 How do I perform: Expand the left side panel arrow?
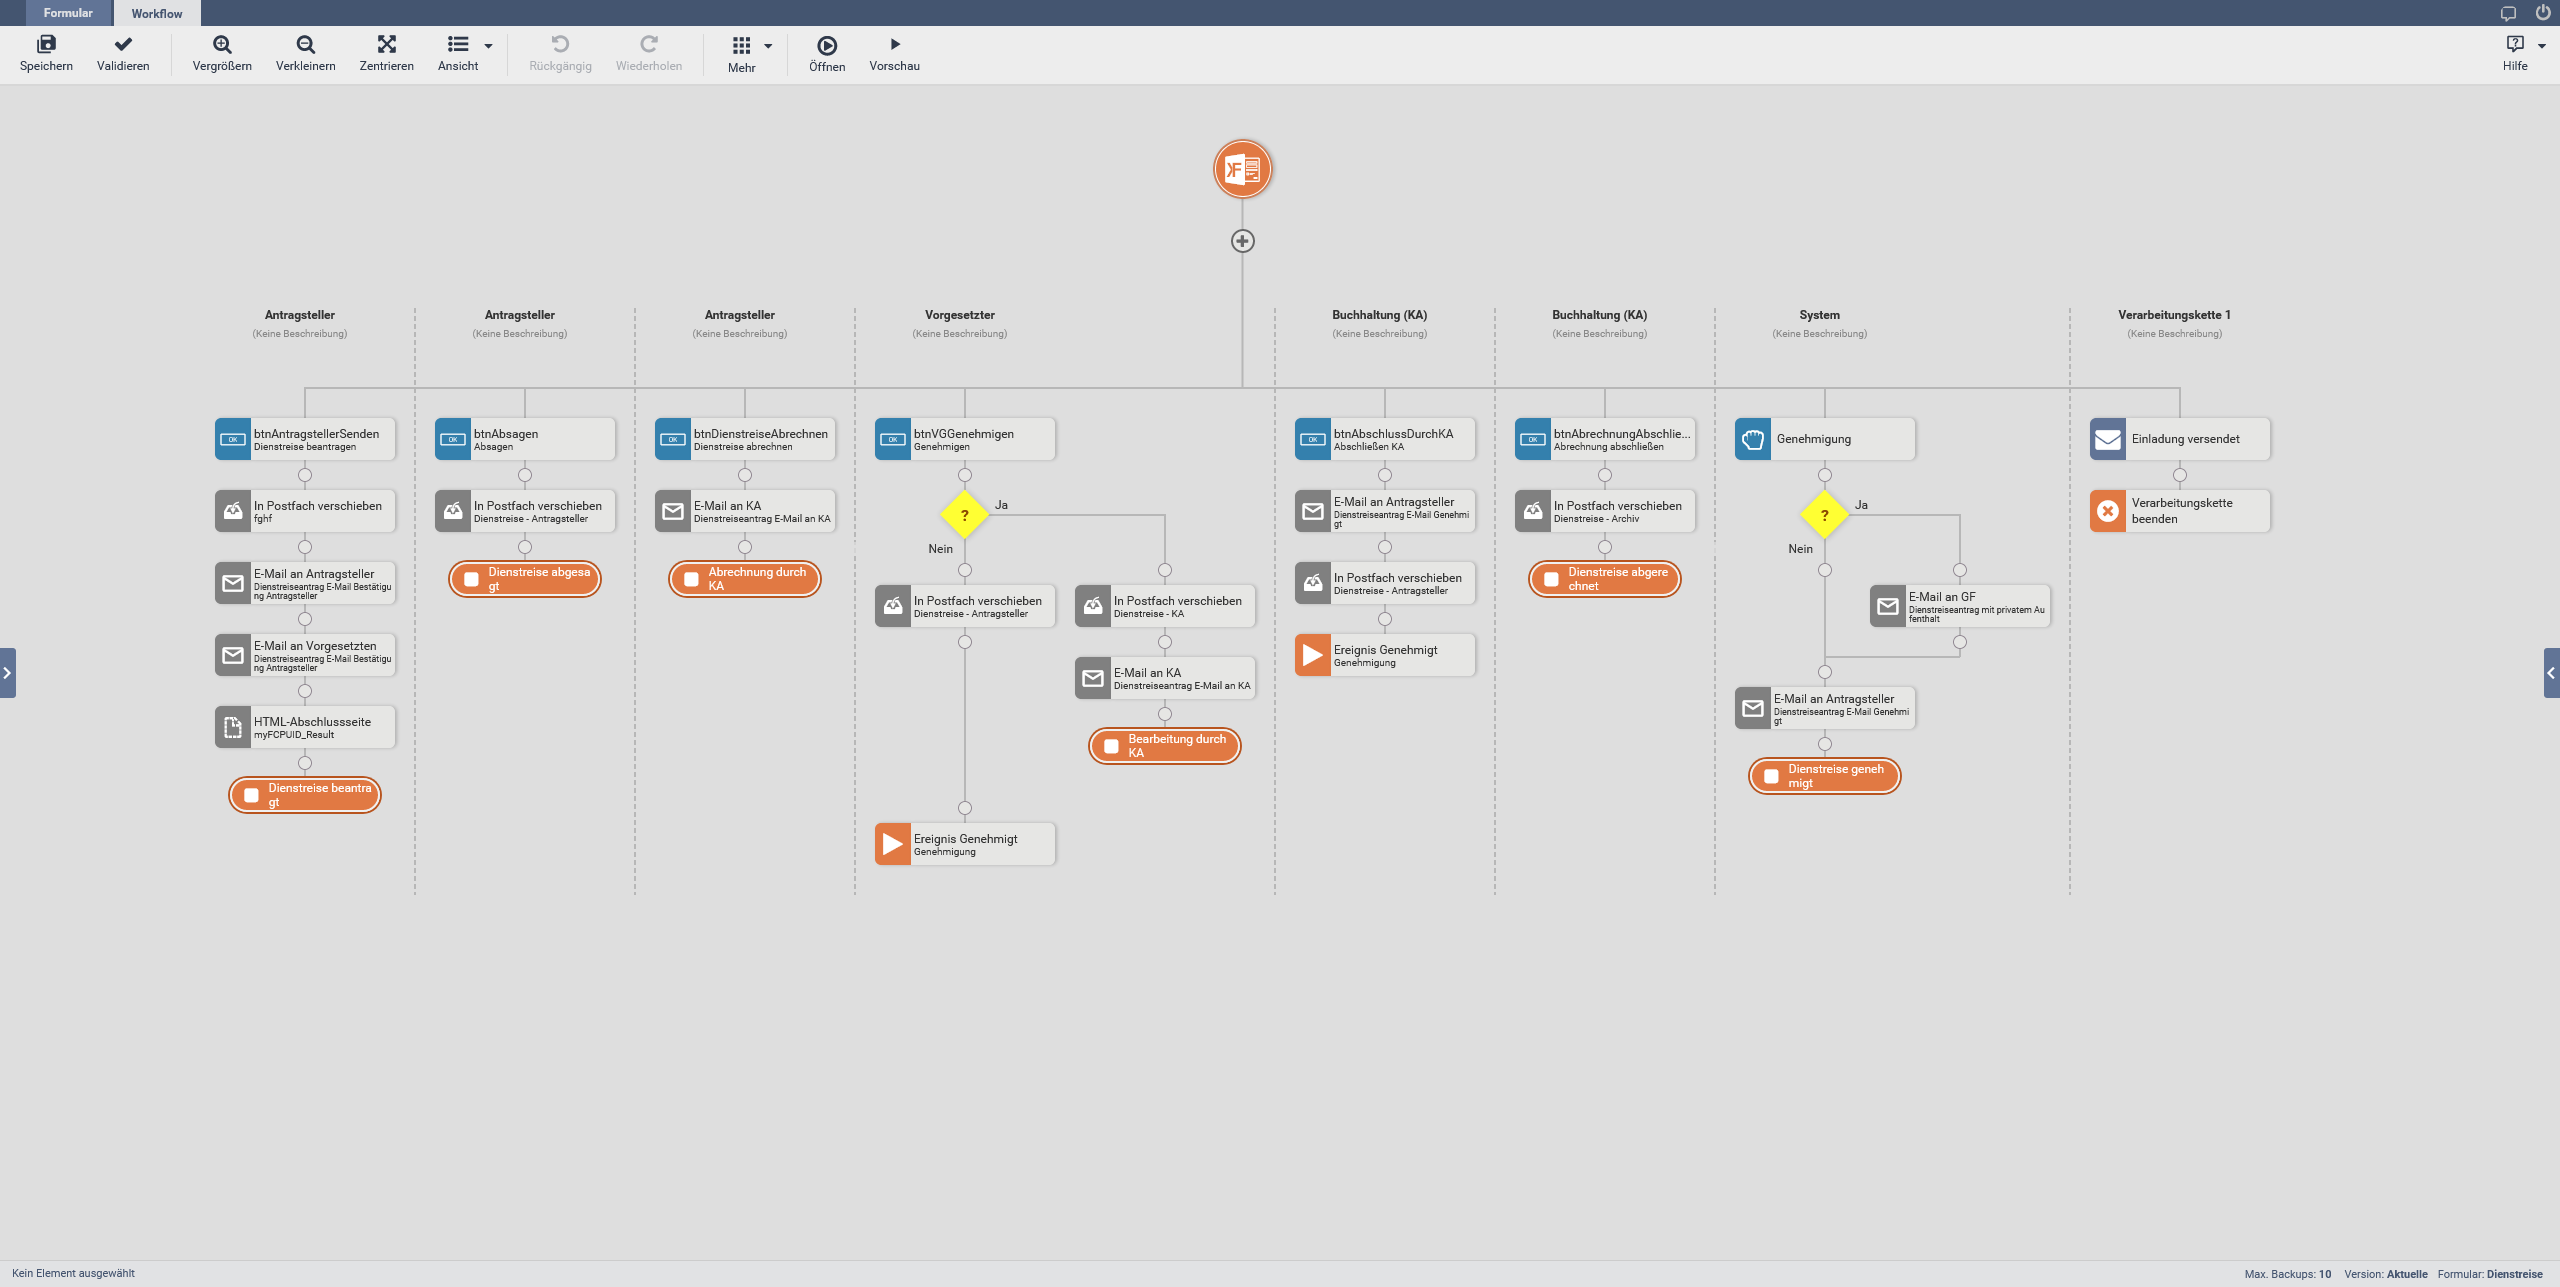[x=7, y=673]
